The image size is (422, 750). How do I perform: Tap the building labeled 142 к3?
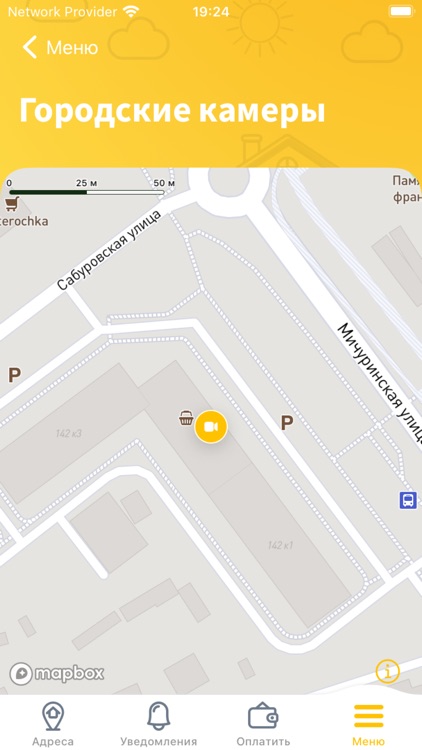tap(68, 434)
